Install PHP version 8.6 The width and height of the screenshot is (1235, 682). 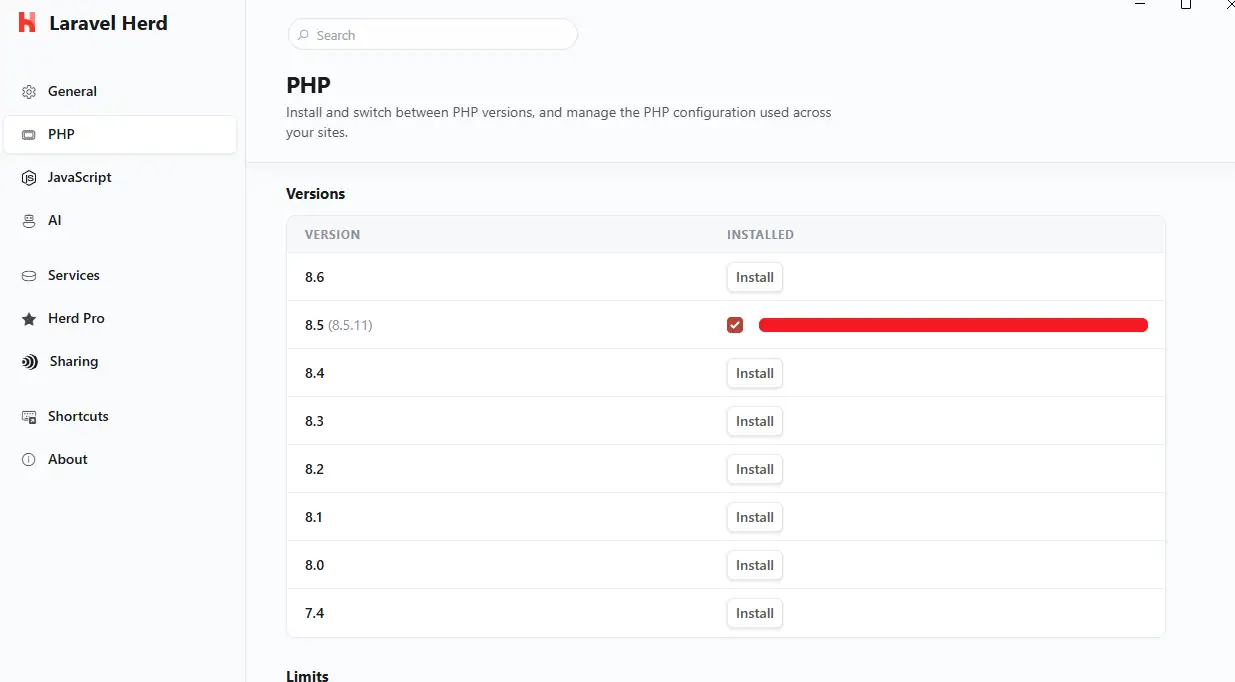click(x=755, y=277)
